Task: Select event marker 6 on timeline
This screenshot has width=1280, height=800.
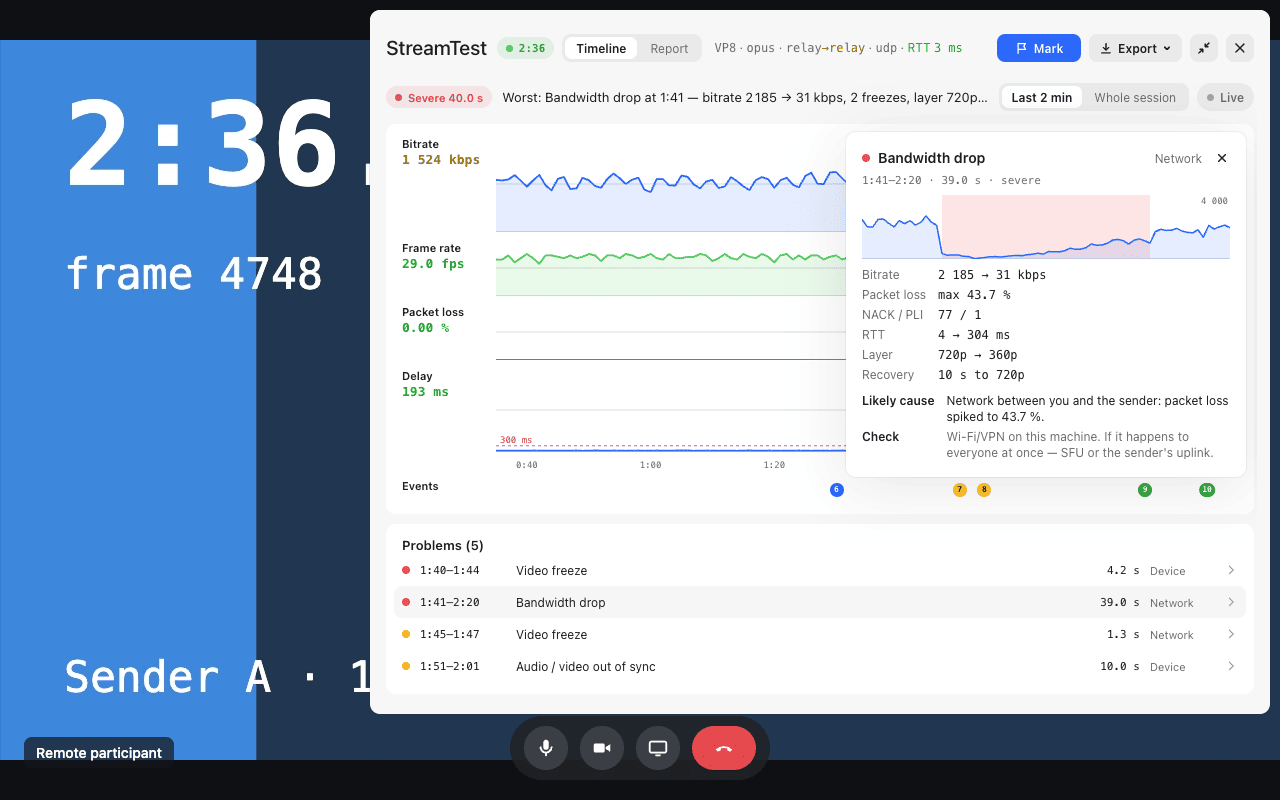Action: pos(837,490)
